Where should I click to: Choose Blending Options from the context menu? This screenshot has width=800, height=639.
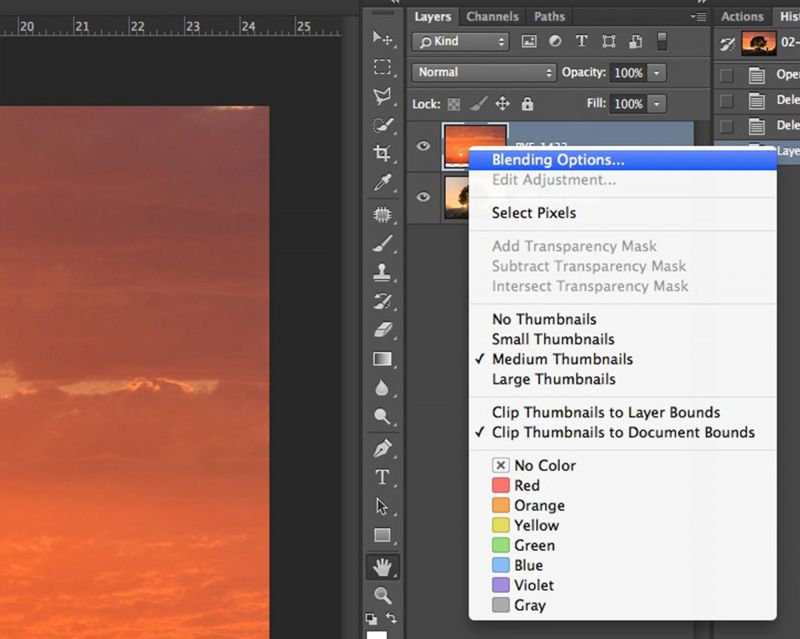[557, 159]
